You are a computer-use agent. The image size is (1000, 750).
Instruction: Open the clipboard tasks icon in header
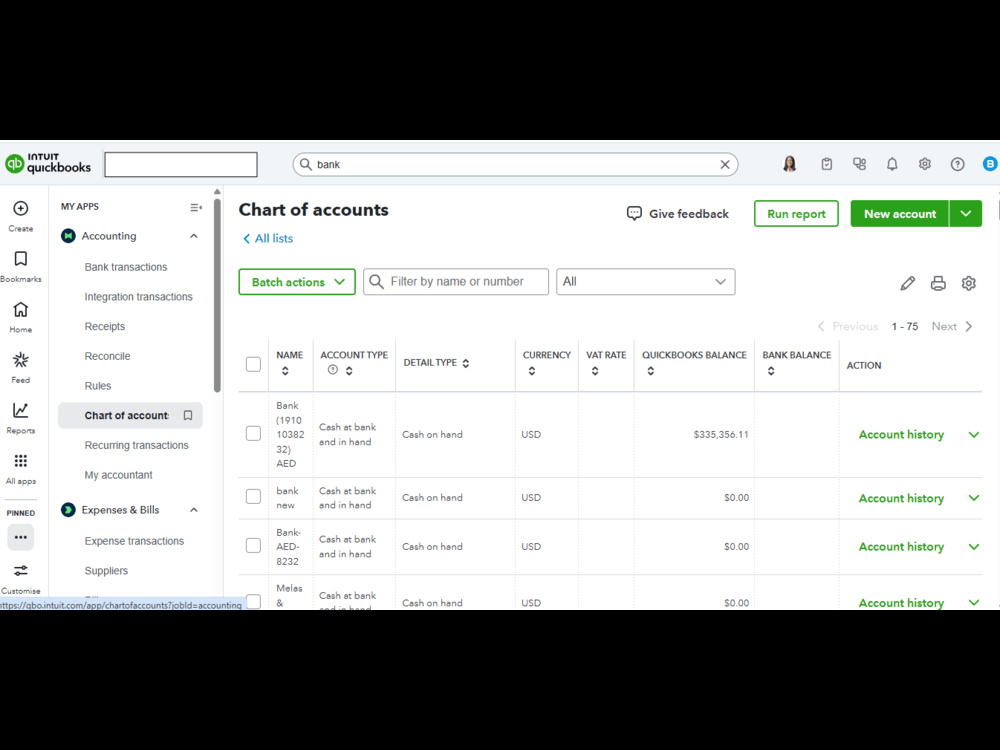click(x=827, y=164)
